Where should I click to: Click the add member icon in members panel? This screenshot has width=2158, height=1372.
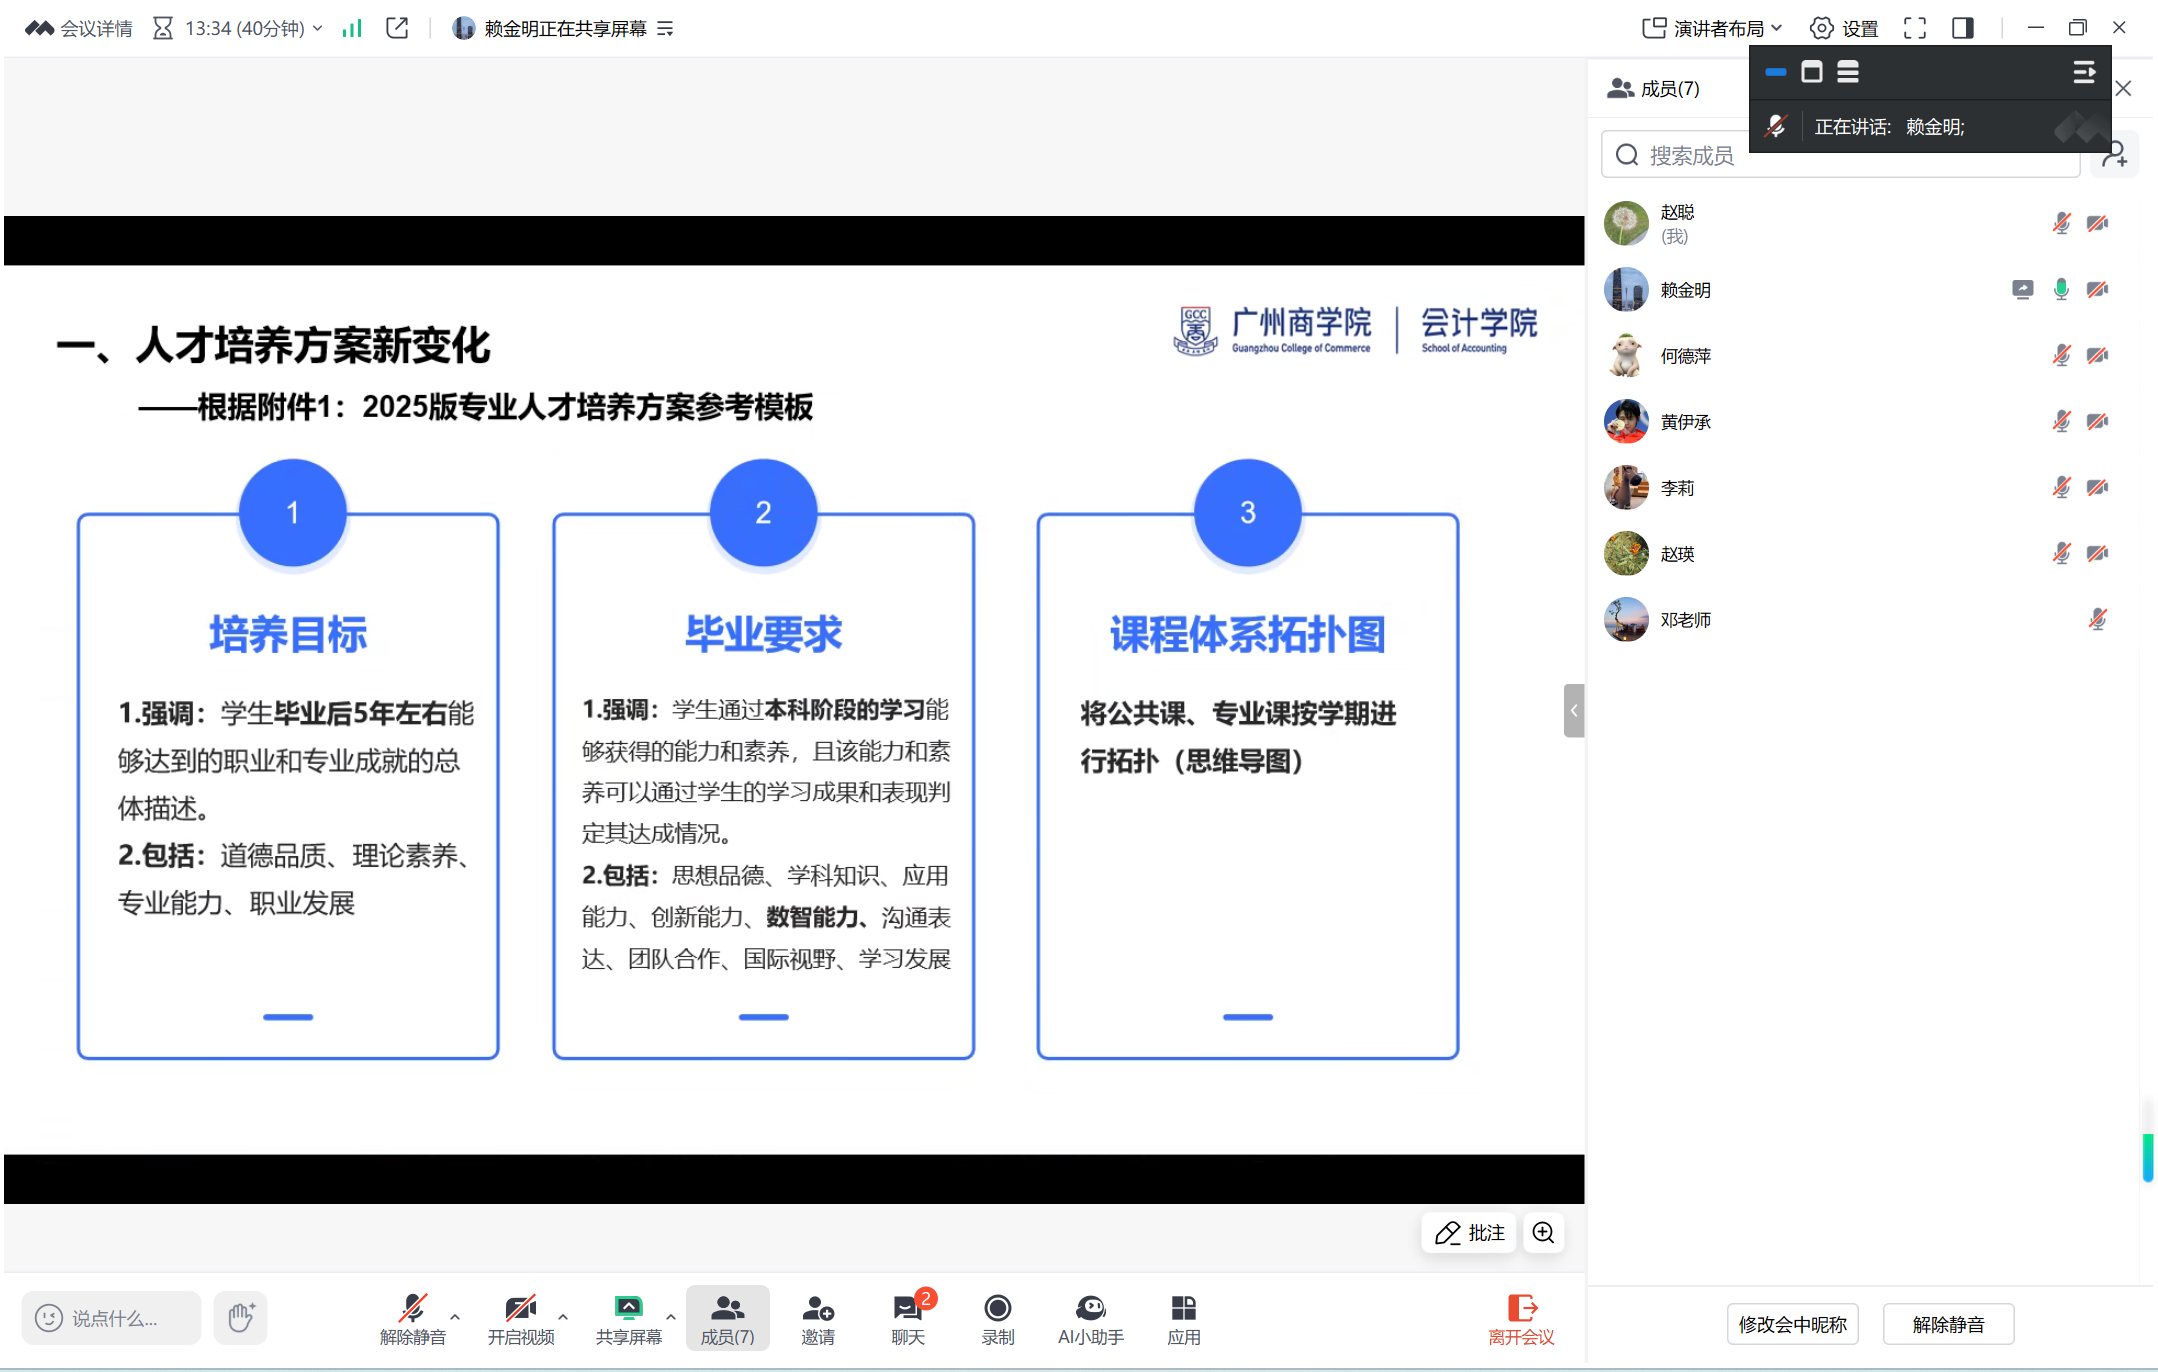tap(2114, 155)
